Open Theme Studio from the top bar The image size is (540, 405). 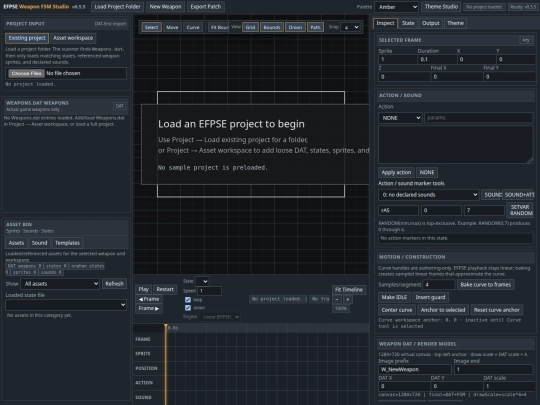pos(441,7)
